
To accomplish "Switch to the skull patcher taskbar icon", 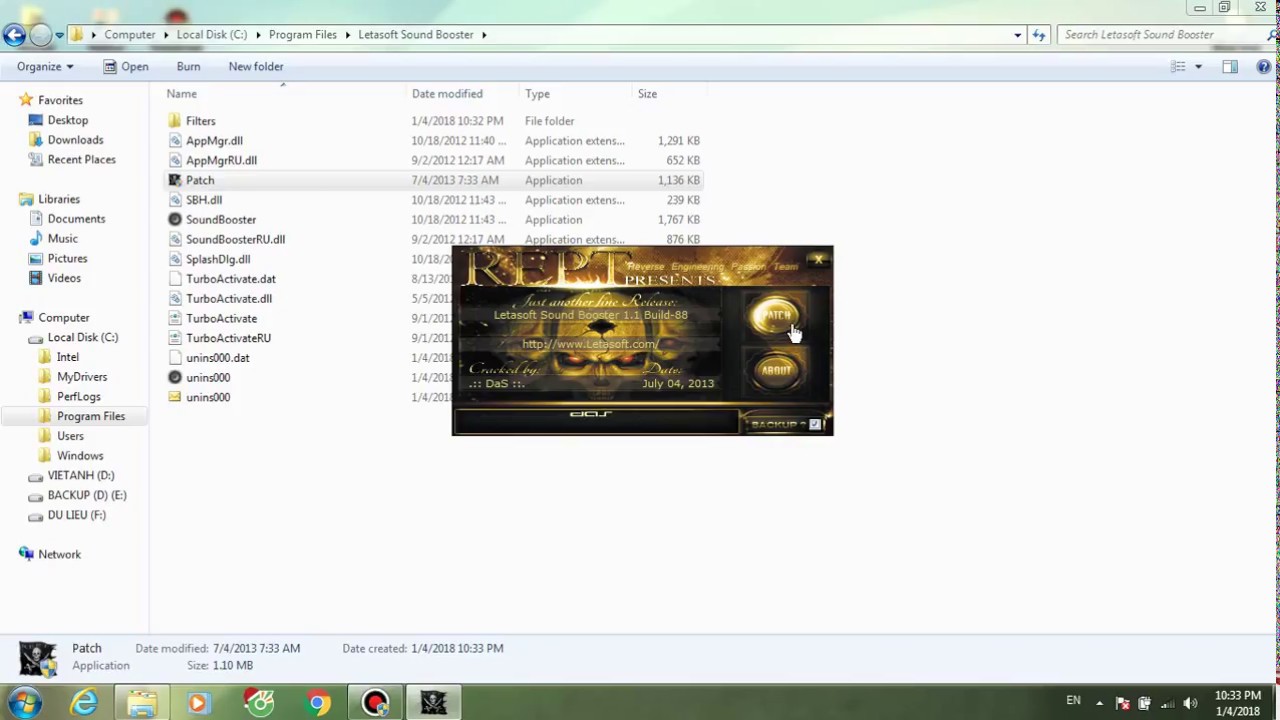I will (x=433, y=703).
